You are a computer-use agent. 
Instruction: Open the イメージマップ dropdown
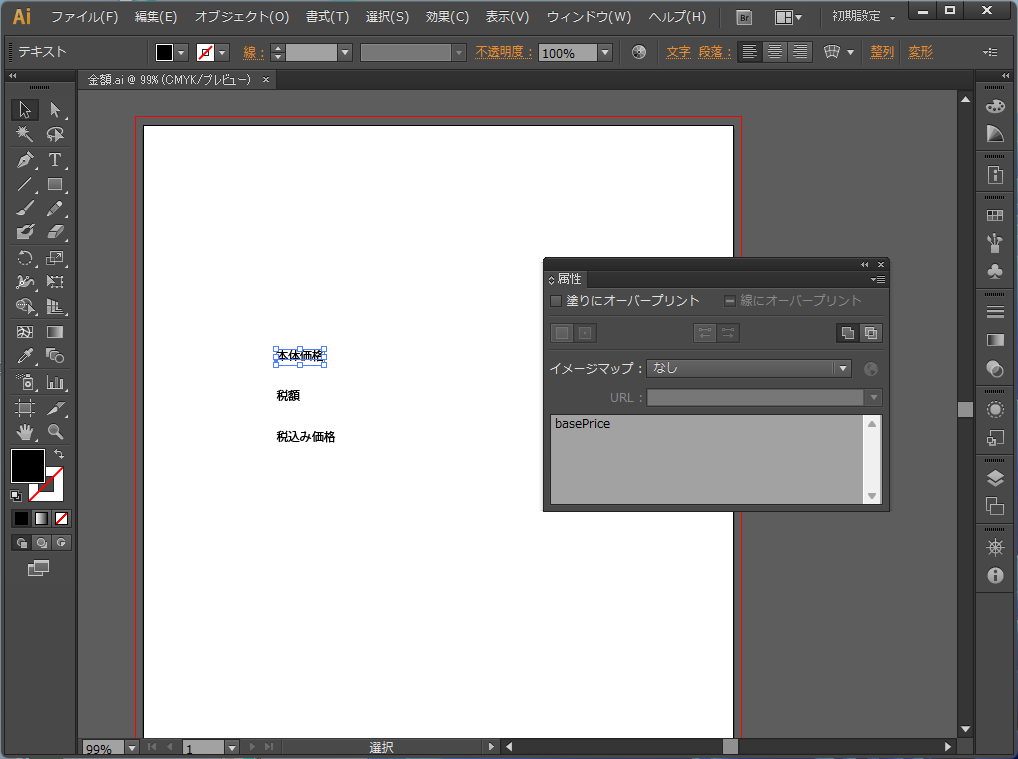point(843,368)
